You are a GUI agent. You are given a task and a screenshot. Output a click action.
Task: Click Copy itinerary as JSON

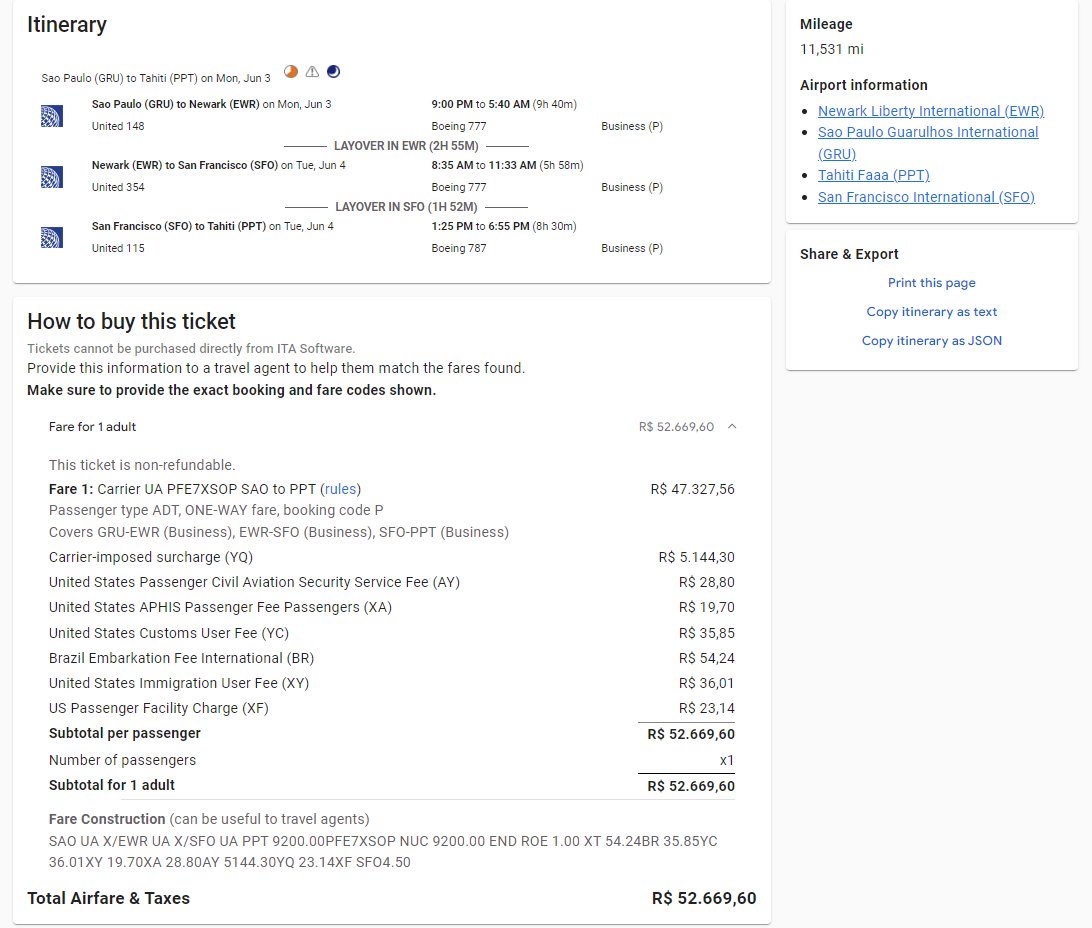(x=931, y=340)
